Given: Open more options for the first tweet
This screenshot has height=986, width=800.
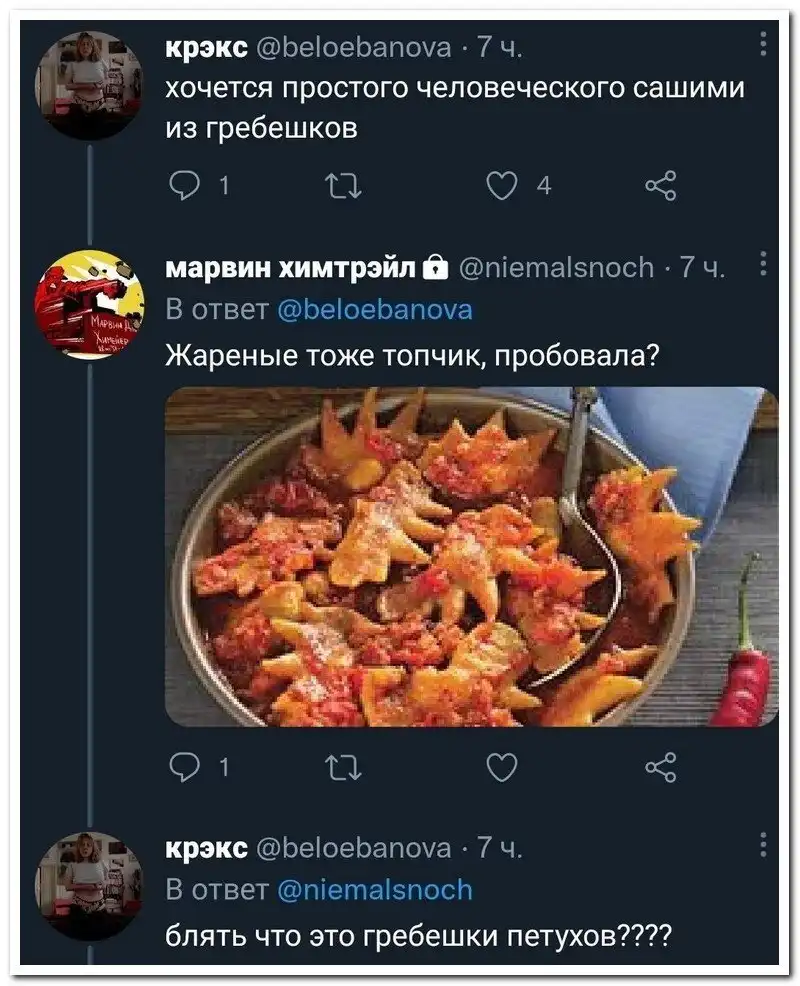Looking at the screenshot, I should (x=763, y=46).
